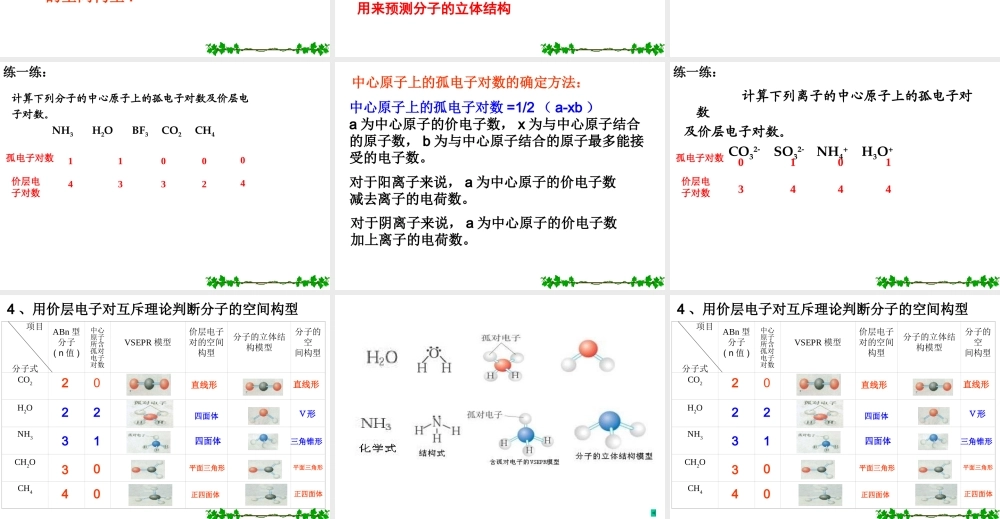Click the V形 cell in the left table
This screenshot has height=519, width=1000.
pos(307,414)
